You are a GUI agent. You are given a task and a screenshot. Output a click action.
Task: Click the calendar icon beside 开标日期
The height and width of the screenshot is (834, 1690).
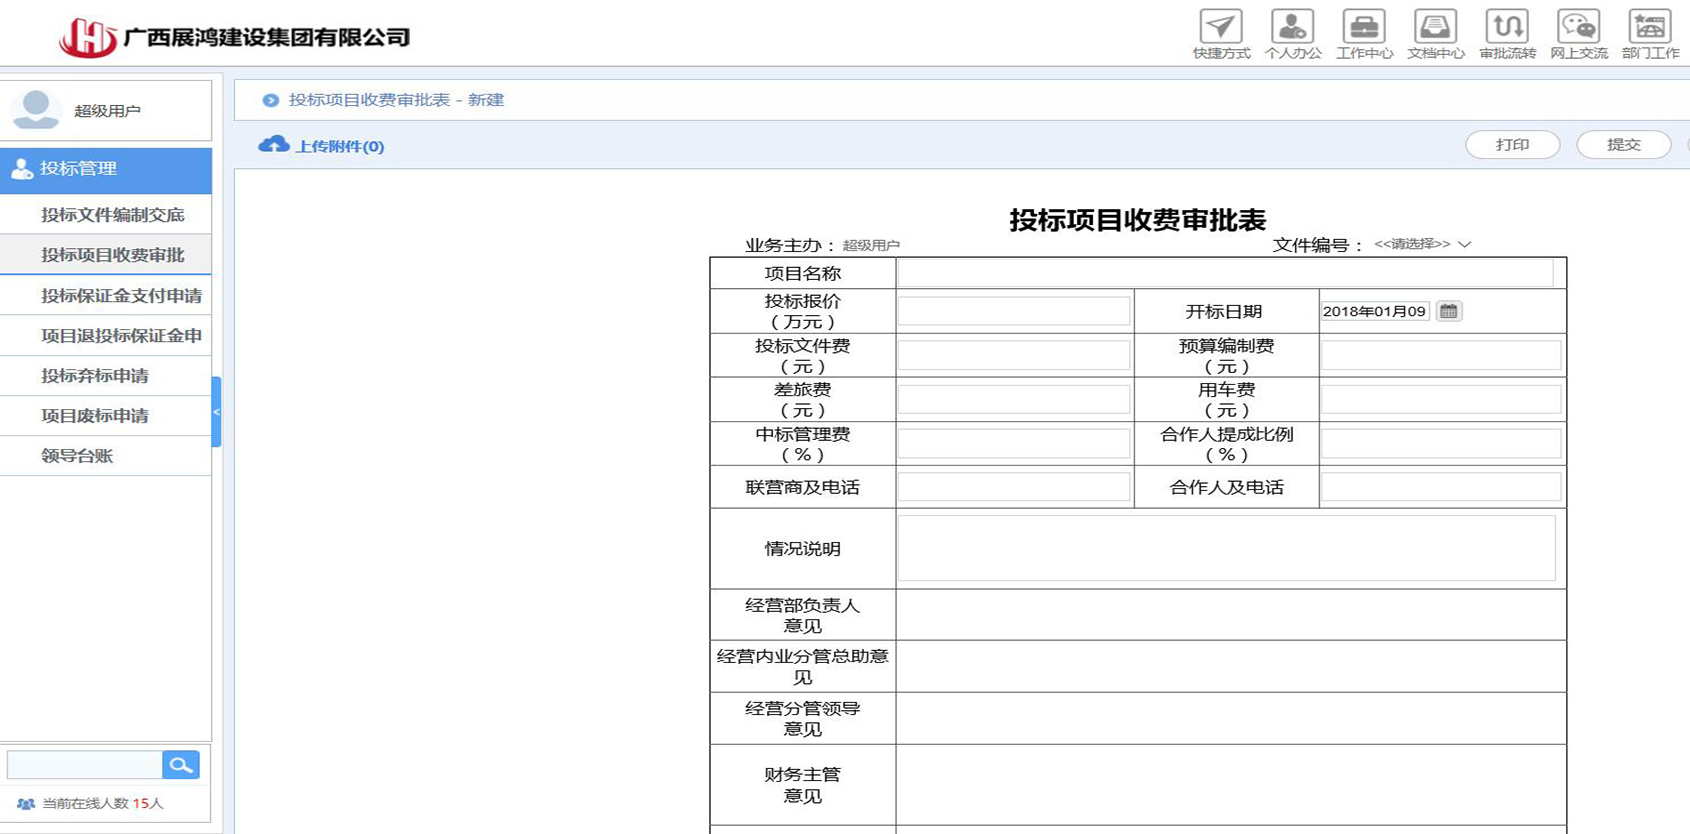[1448, 311]
